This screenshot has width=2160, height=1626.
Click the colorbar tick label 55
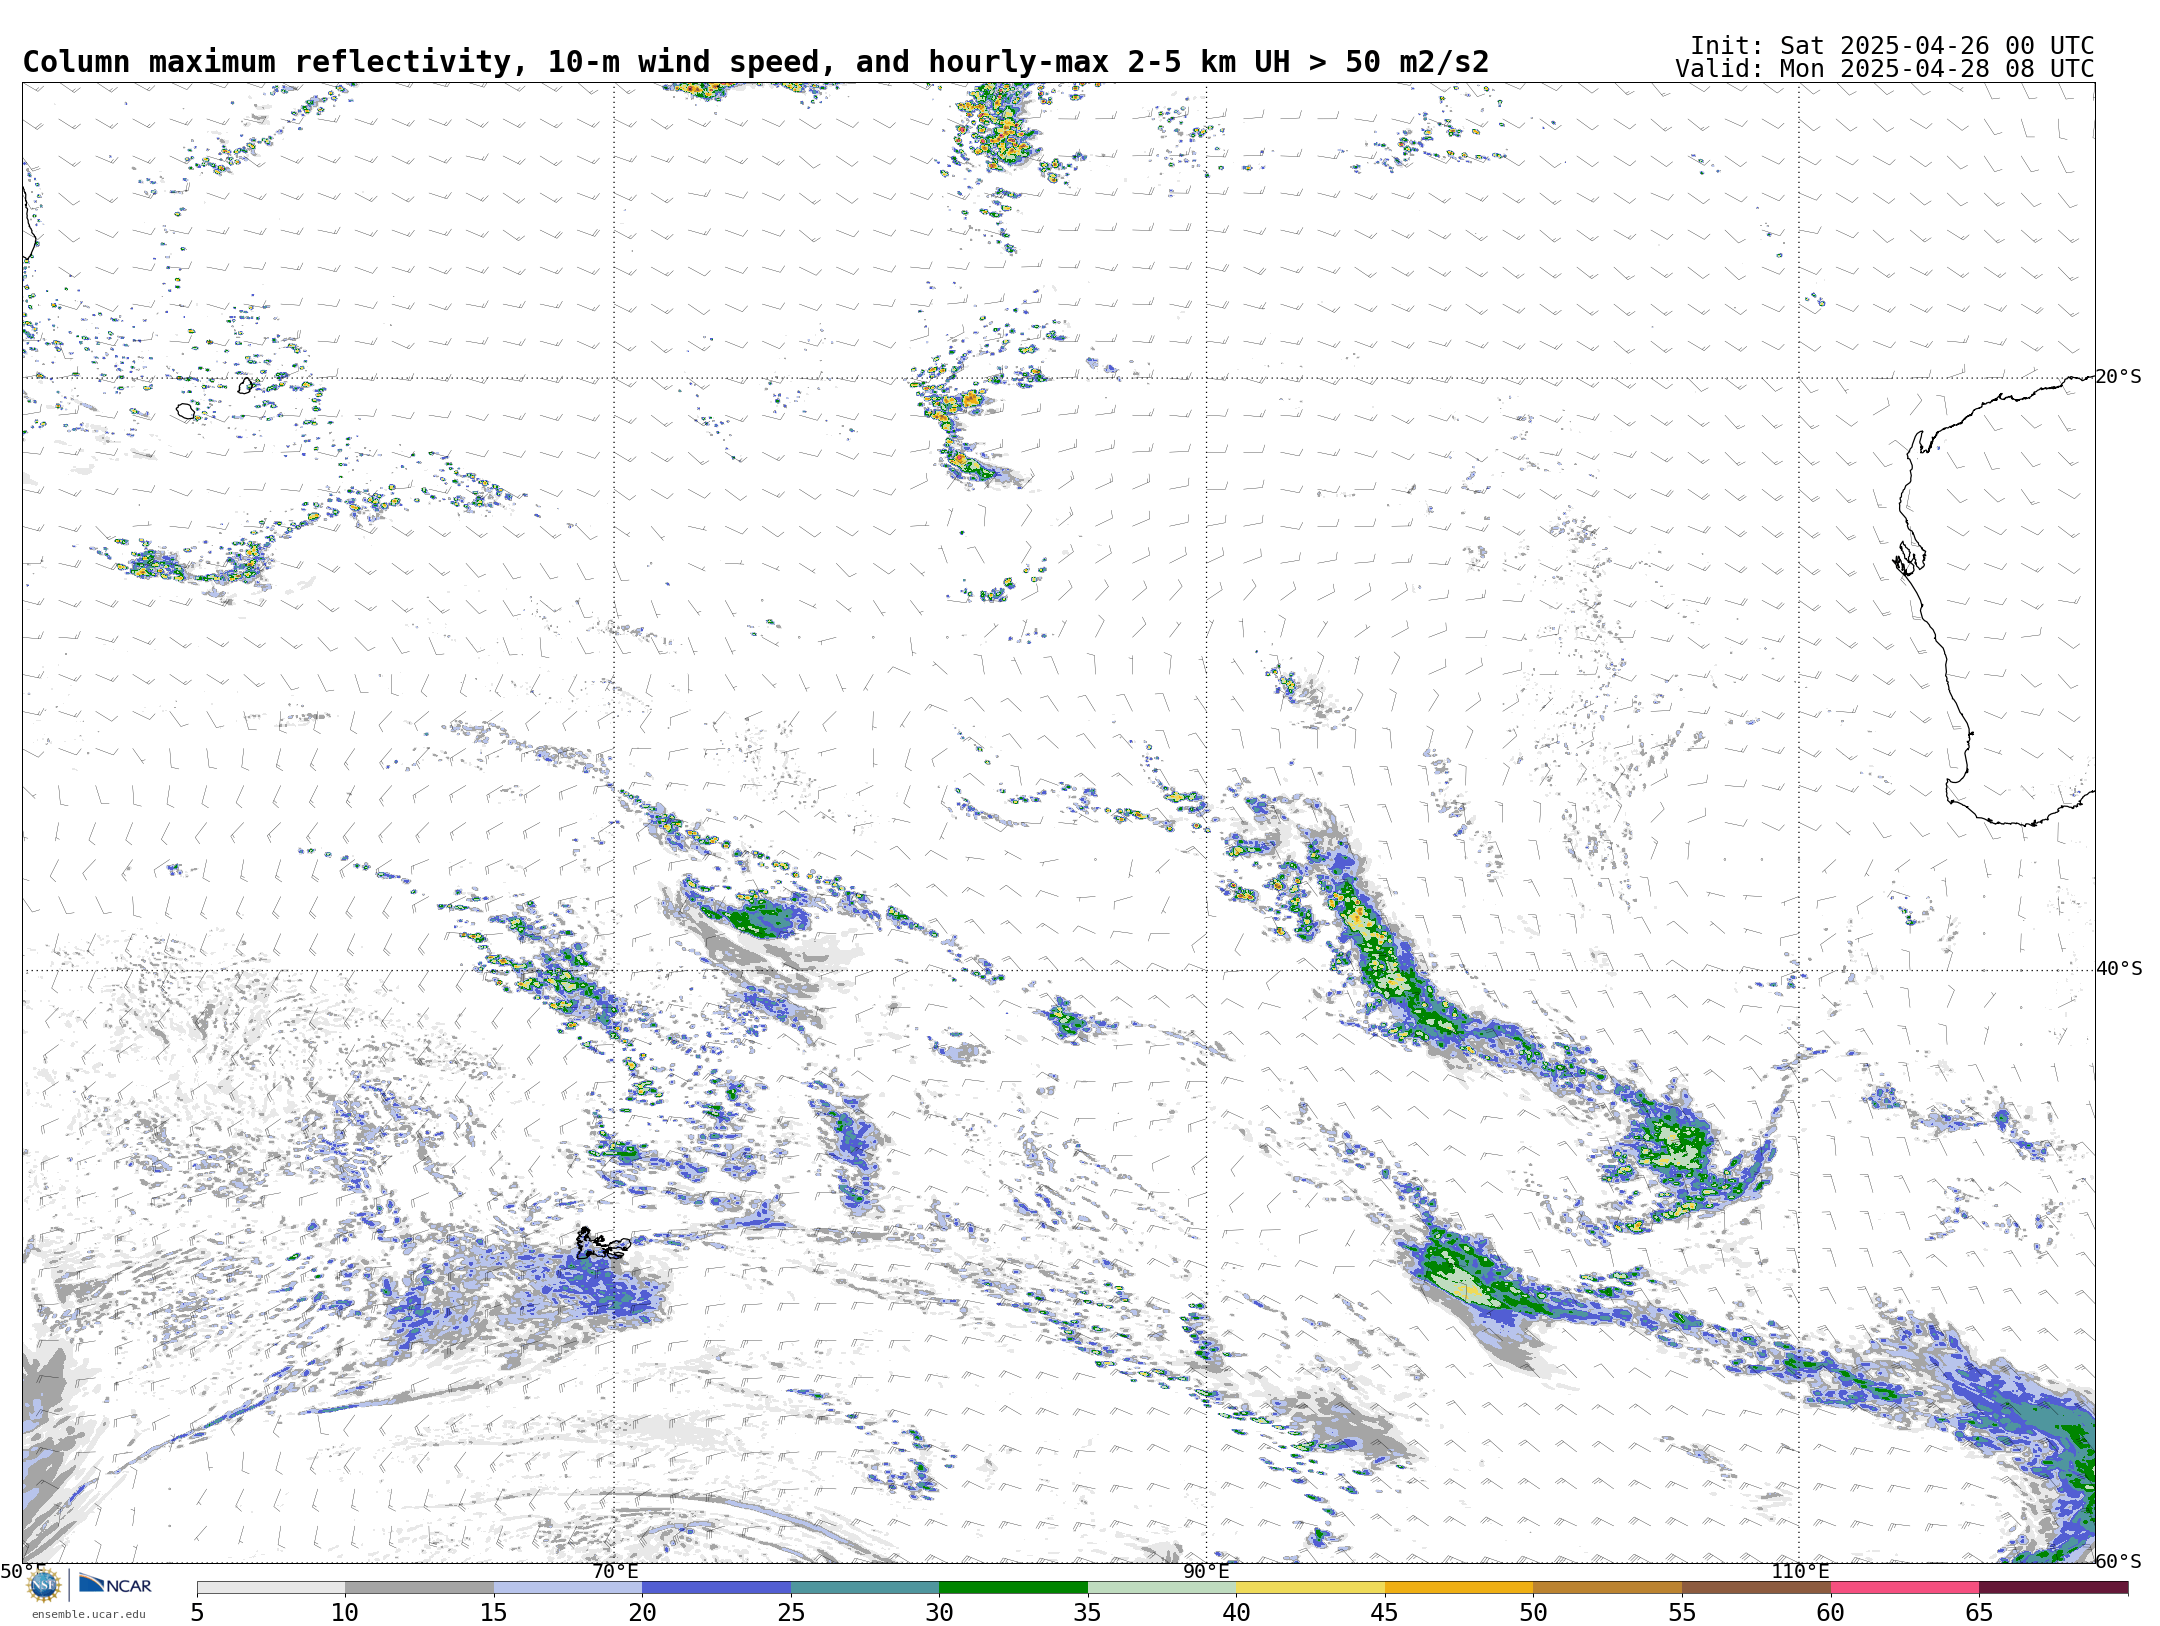(x=1682, y=1612)
